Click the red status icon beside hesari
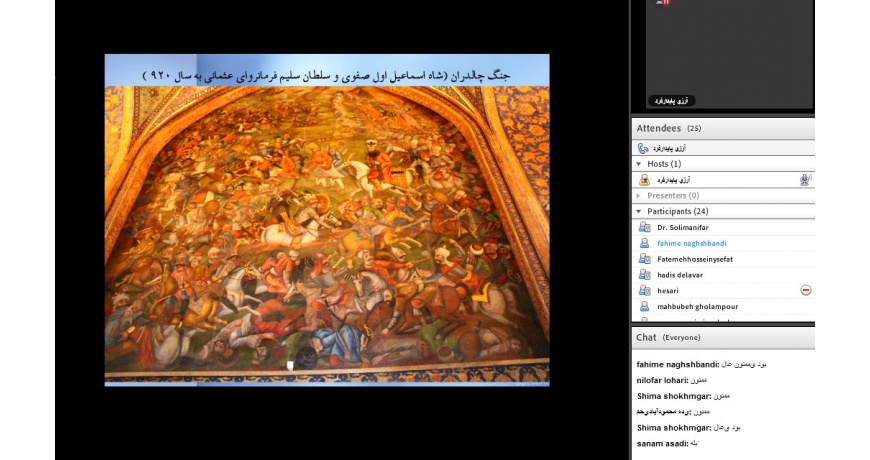 (806, 290)
